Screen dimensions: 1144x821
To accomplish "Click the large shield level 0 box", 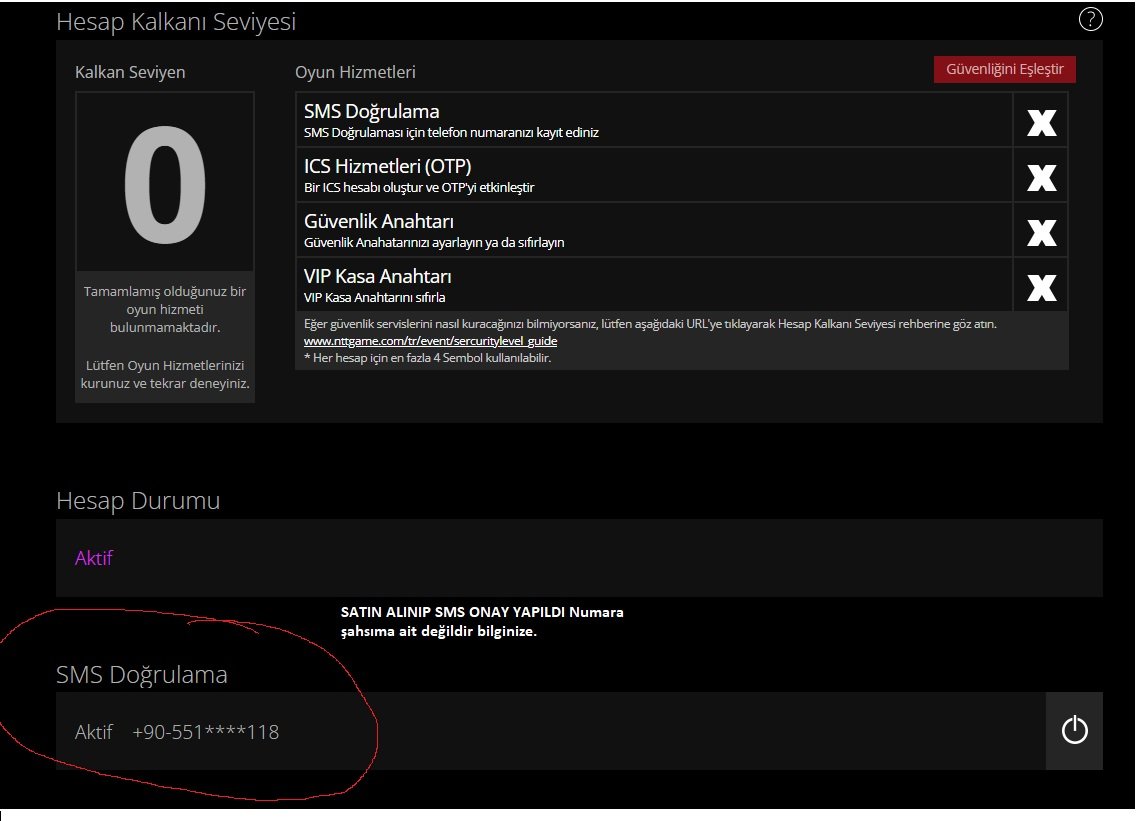I will click(x=165, y=182).
